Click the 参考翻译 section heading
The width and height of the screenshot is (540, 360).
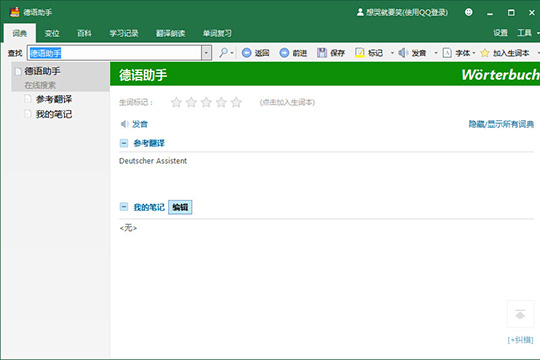click(x=149, y=143)
